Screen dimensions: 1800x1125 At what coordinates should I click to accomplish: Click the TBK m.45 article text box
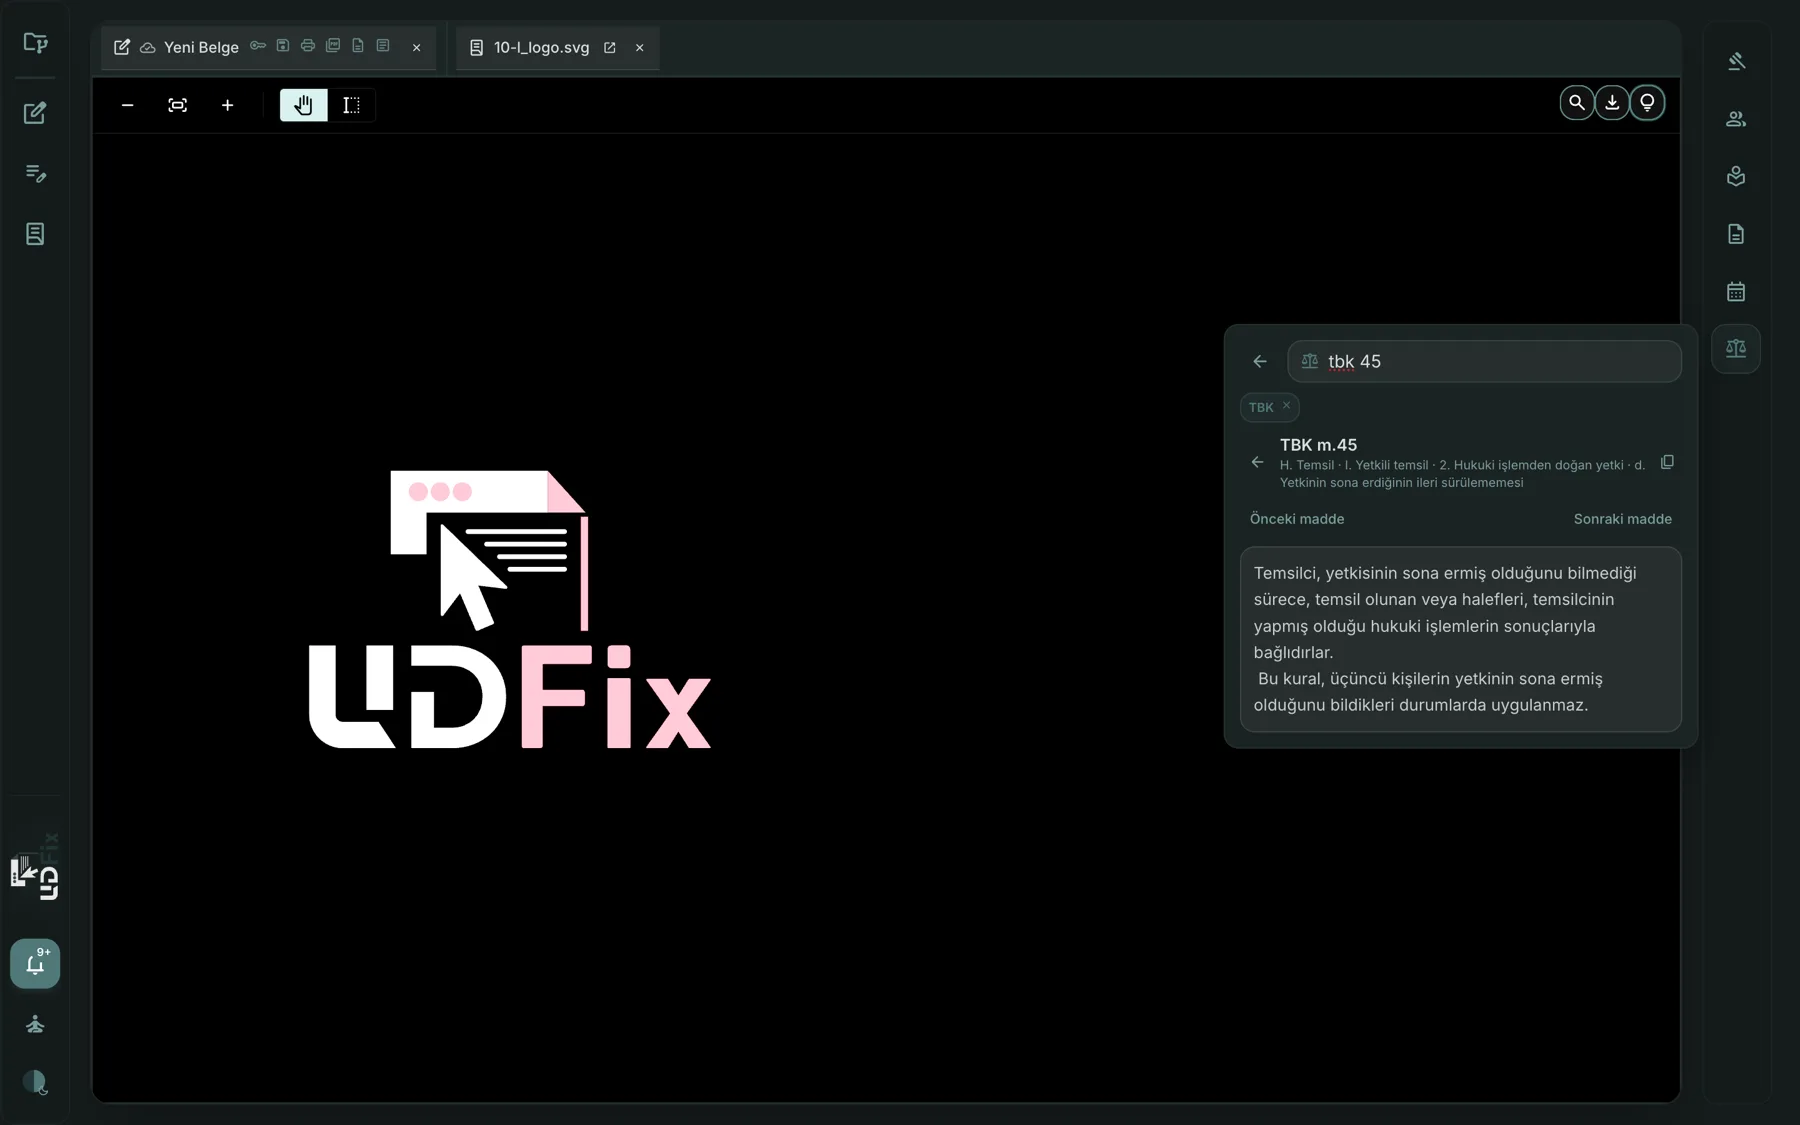[x=1461, y=639]
